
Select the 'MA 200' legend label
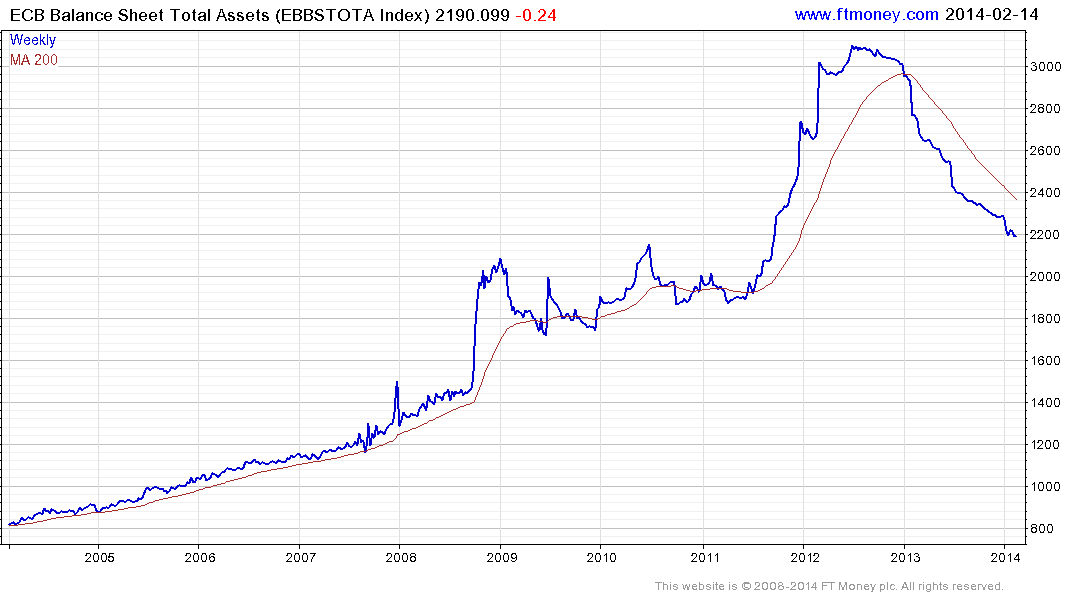(x=34, y=60)
